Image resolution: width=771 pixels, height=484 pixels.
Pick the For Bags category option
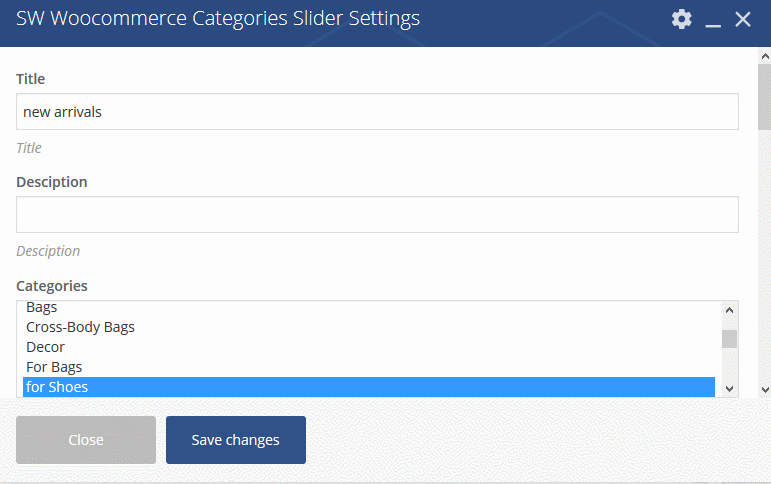[369, 367]
